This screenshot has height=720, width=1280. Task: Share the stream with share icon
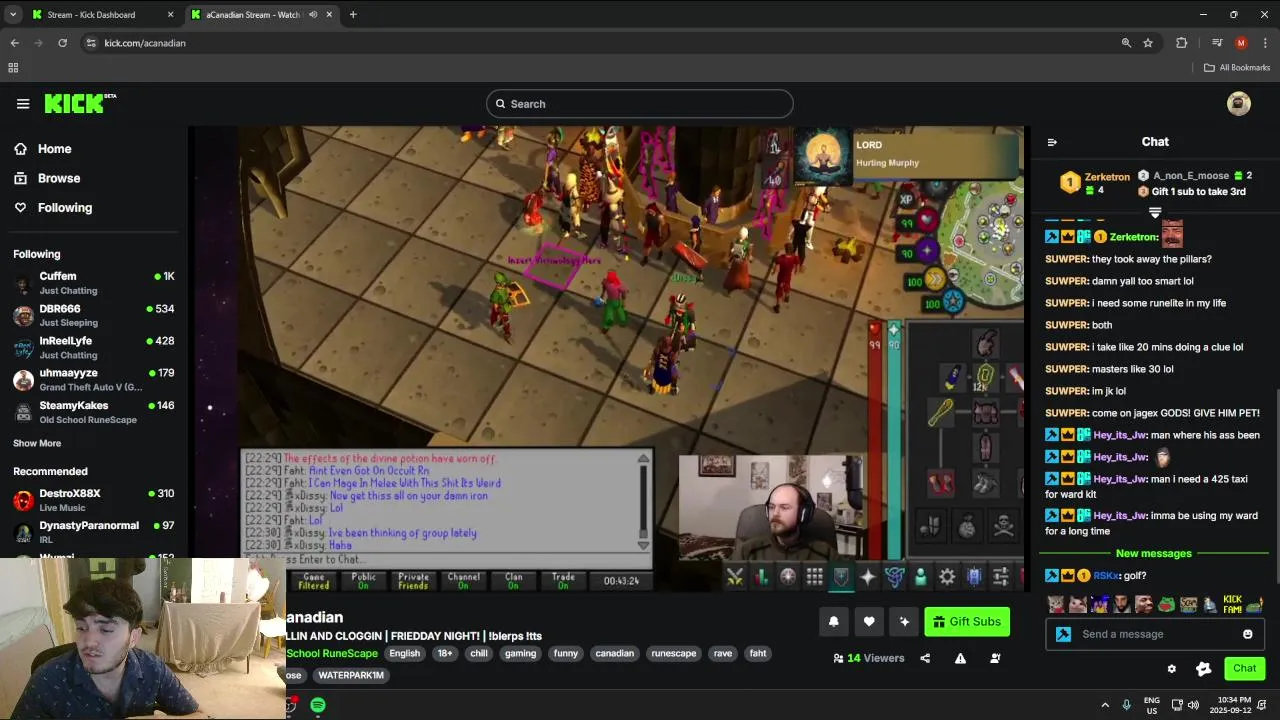coord(925,658)
